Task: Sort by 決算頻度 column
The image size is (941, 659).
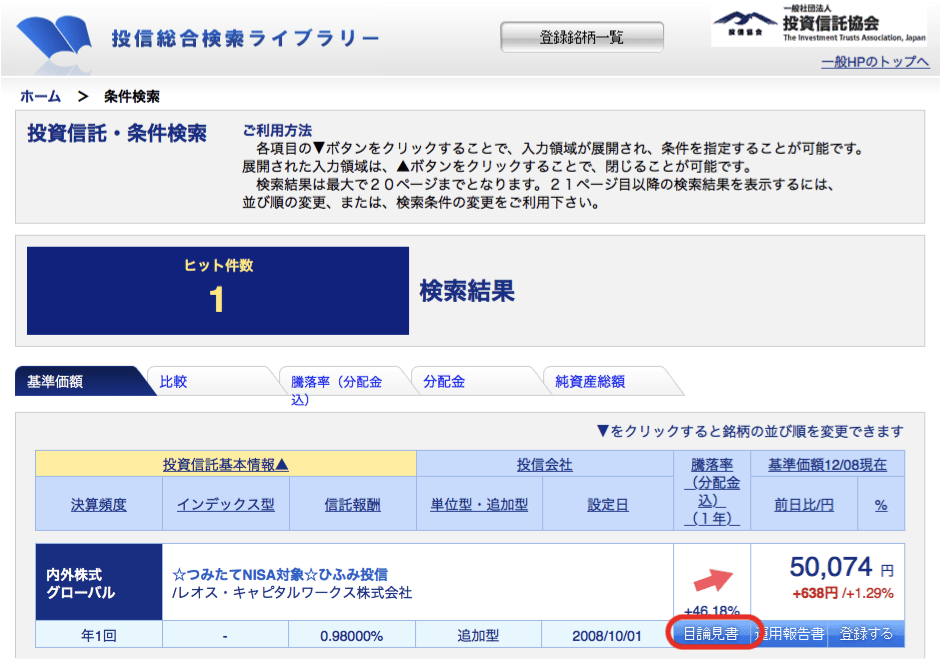Action: pyautogui.click(x=99, y=505)
